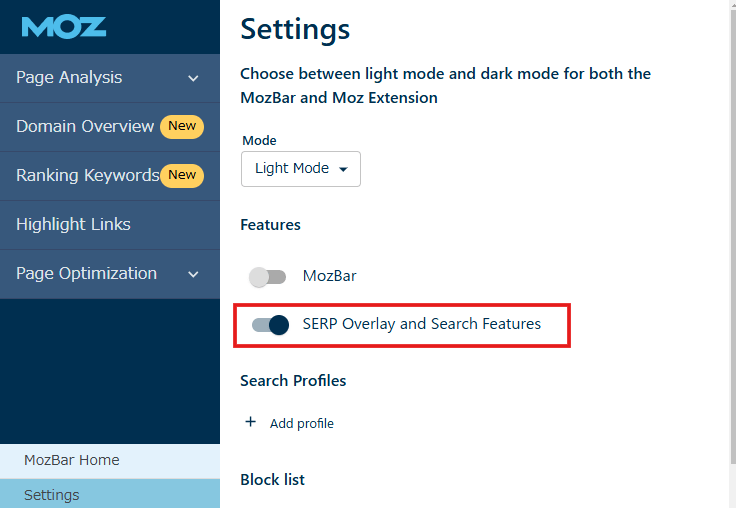Image resolution: width=736 pixels, height=508 pixels.
Task: Go to MozBar Home
Action: pyautogui.click(x=71, y=461)
